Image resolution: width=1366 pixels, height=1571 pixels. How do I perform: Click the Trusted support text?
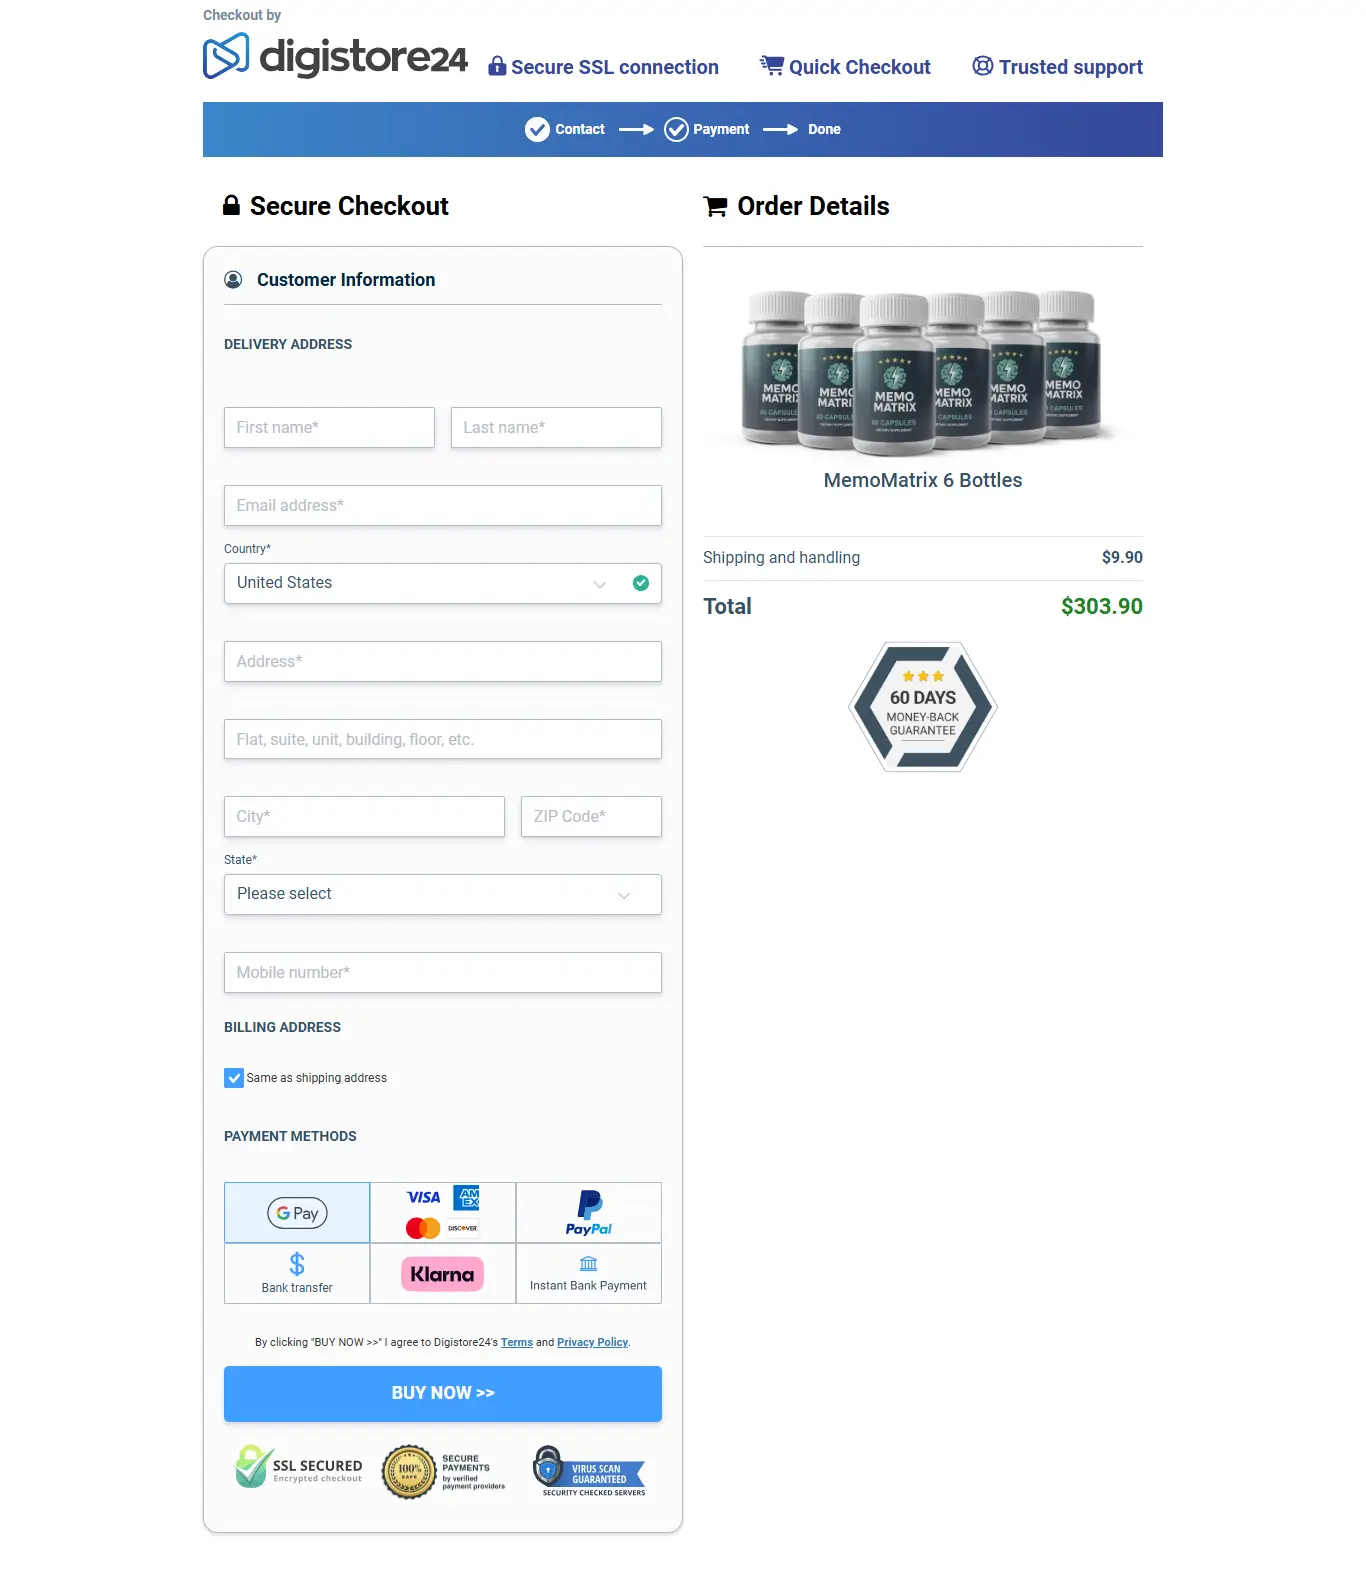(x=1071, y=67)
